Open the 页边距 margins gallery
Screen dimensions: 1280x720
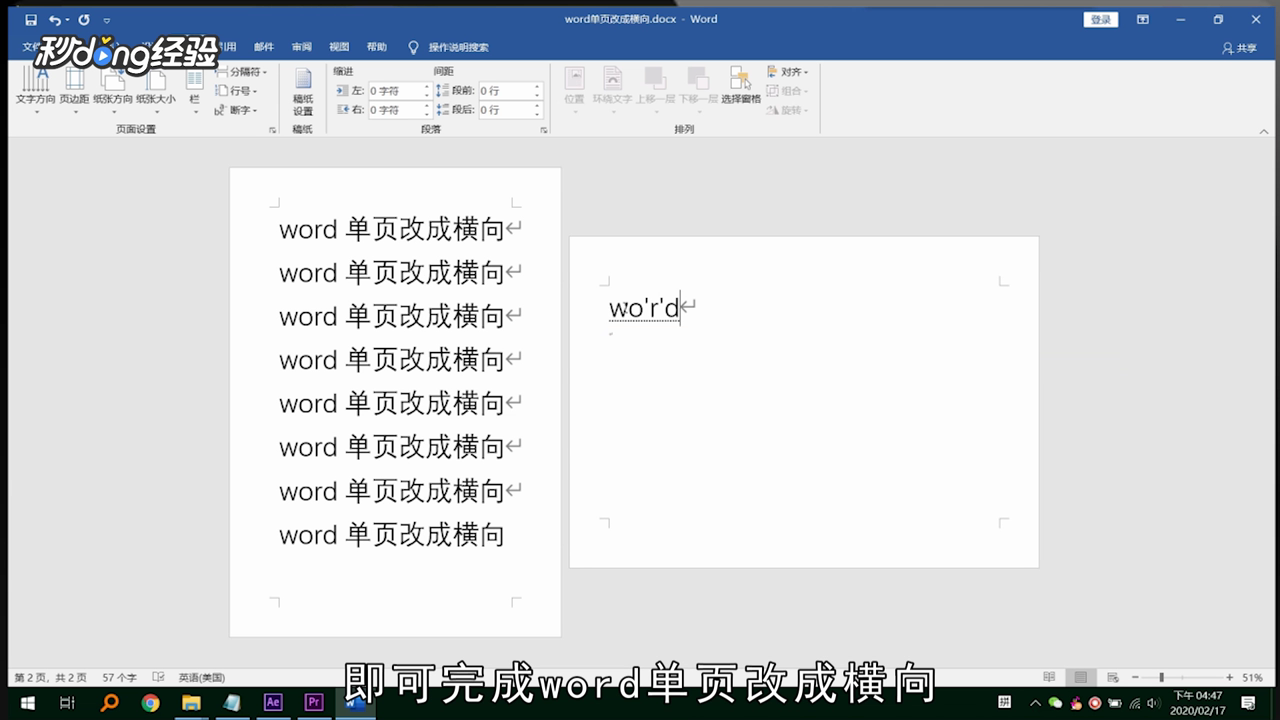[x=75, y=90]
